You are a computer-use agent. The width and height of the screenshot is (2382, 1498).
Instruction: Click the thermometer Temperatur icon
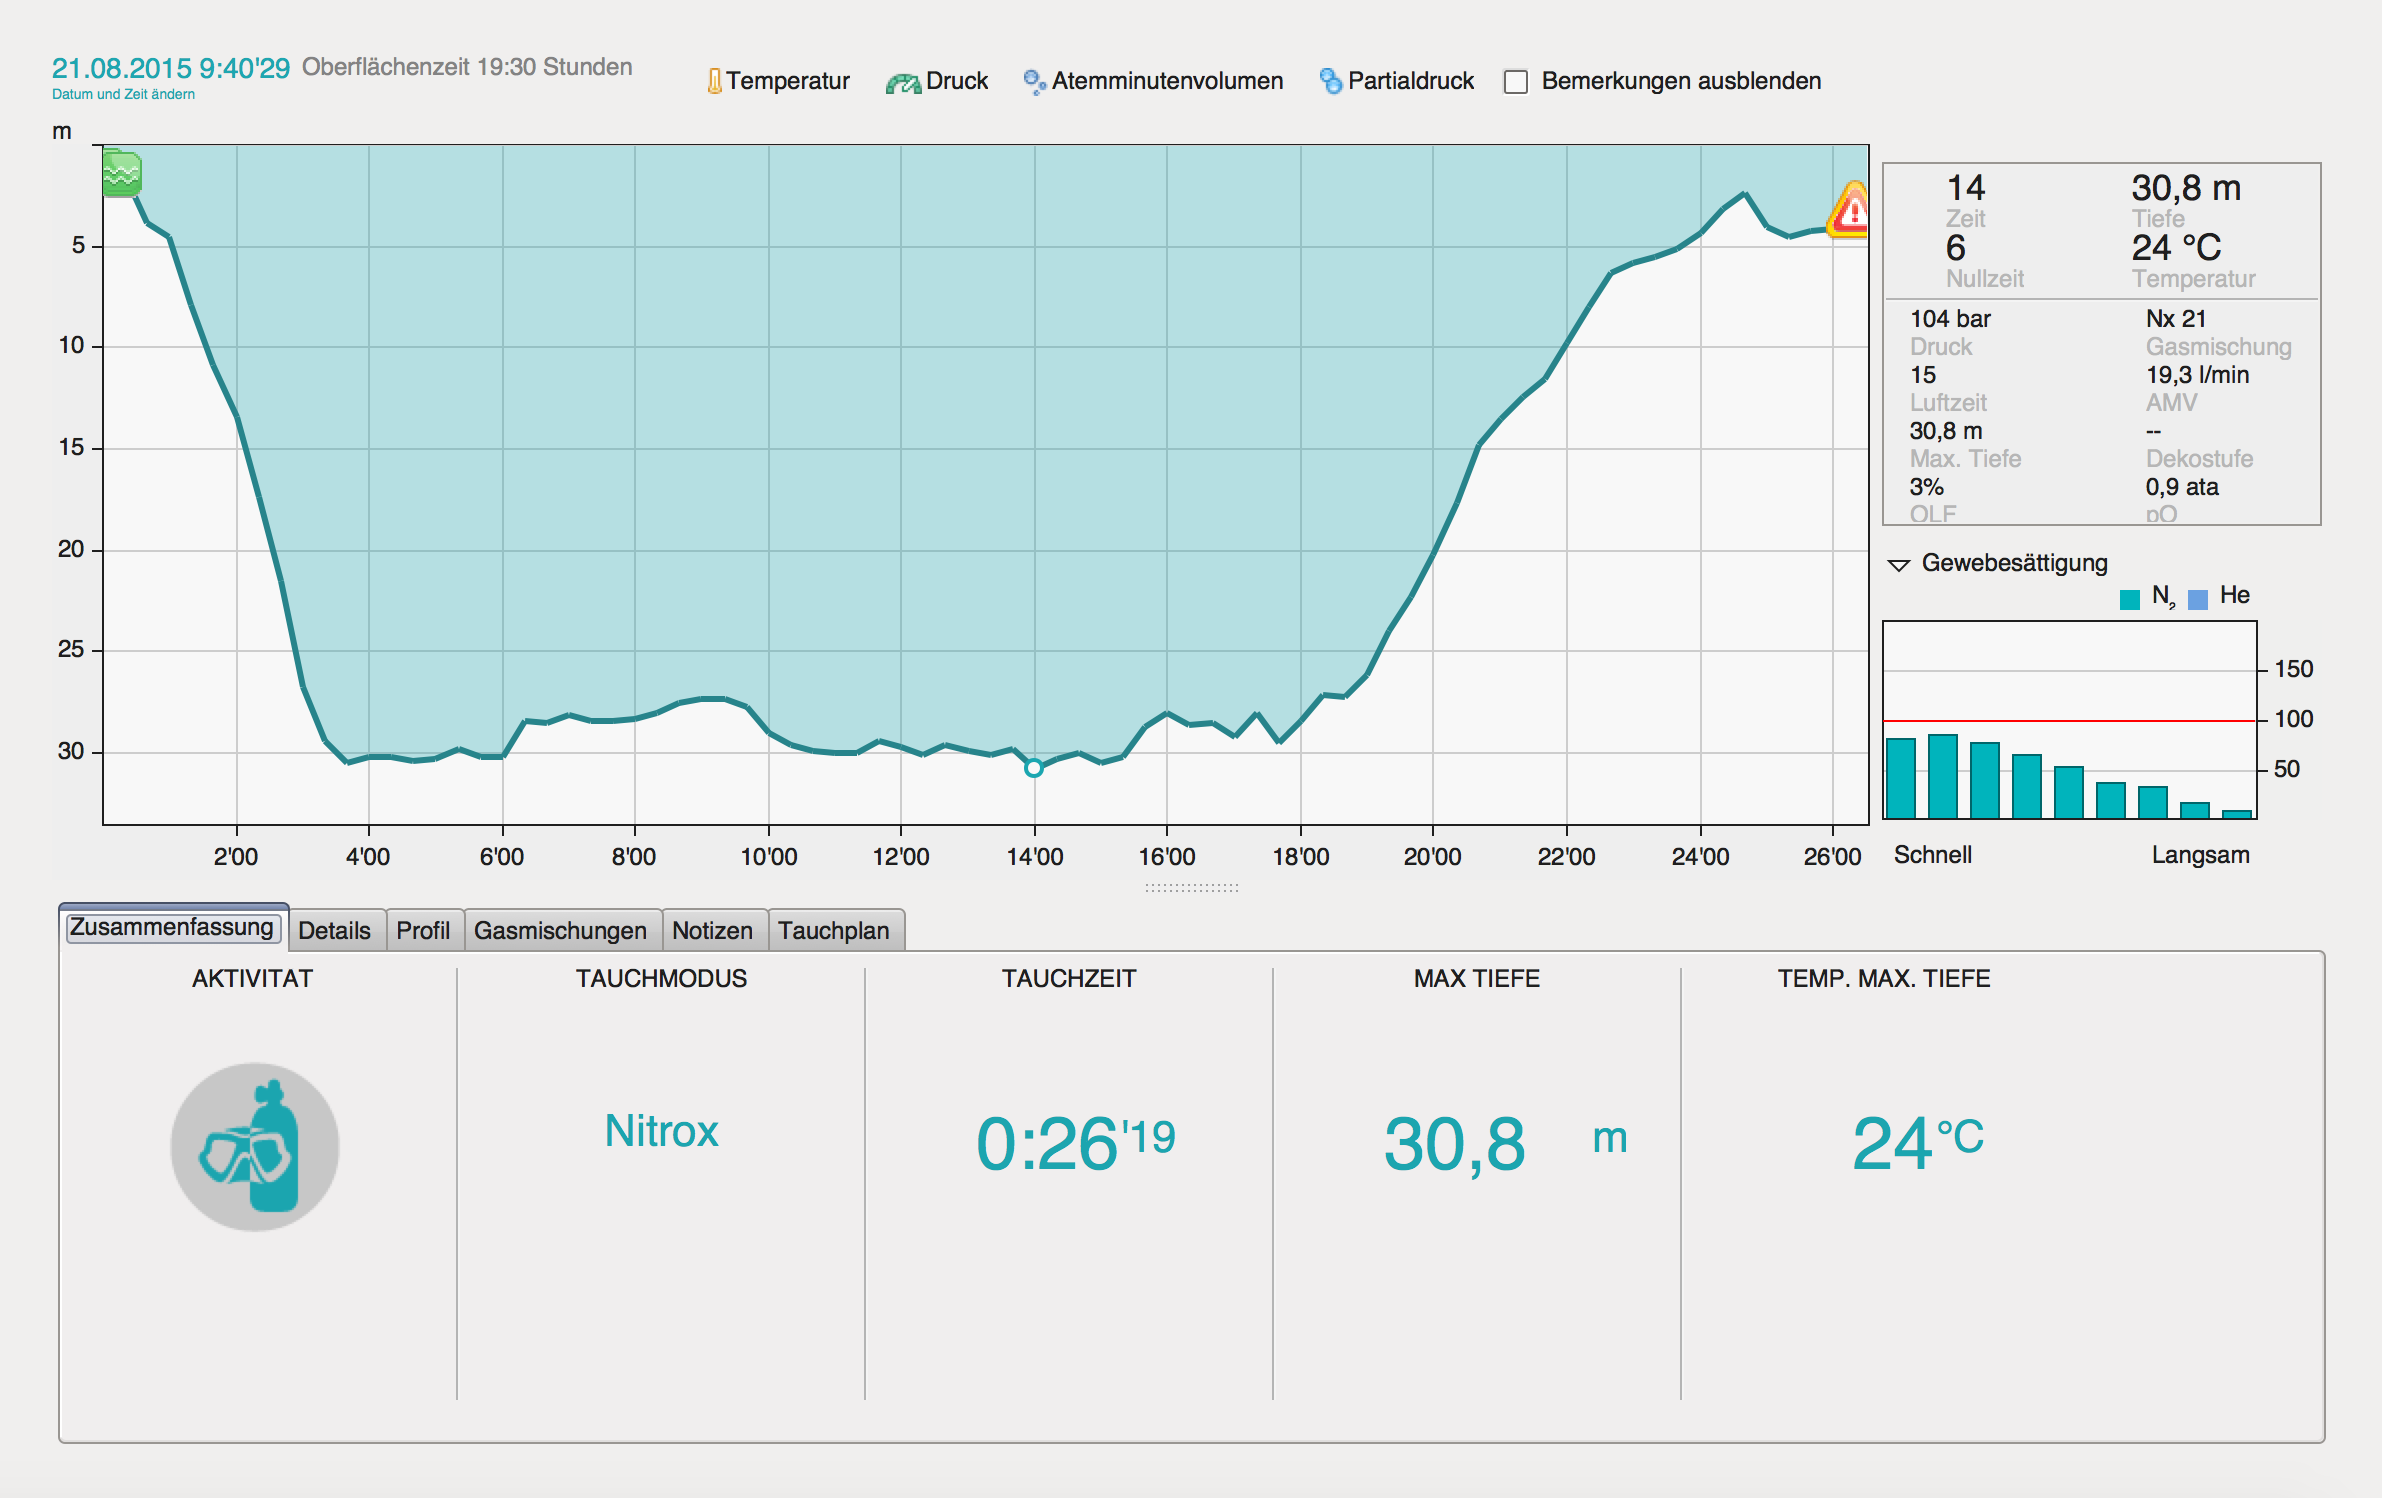714,81
